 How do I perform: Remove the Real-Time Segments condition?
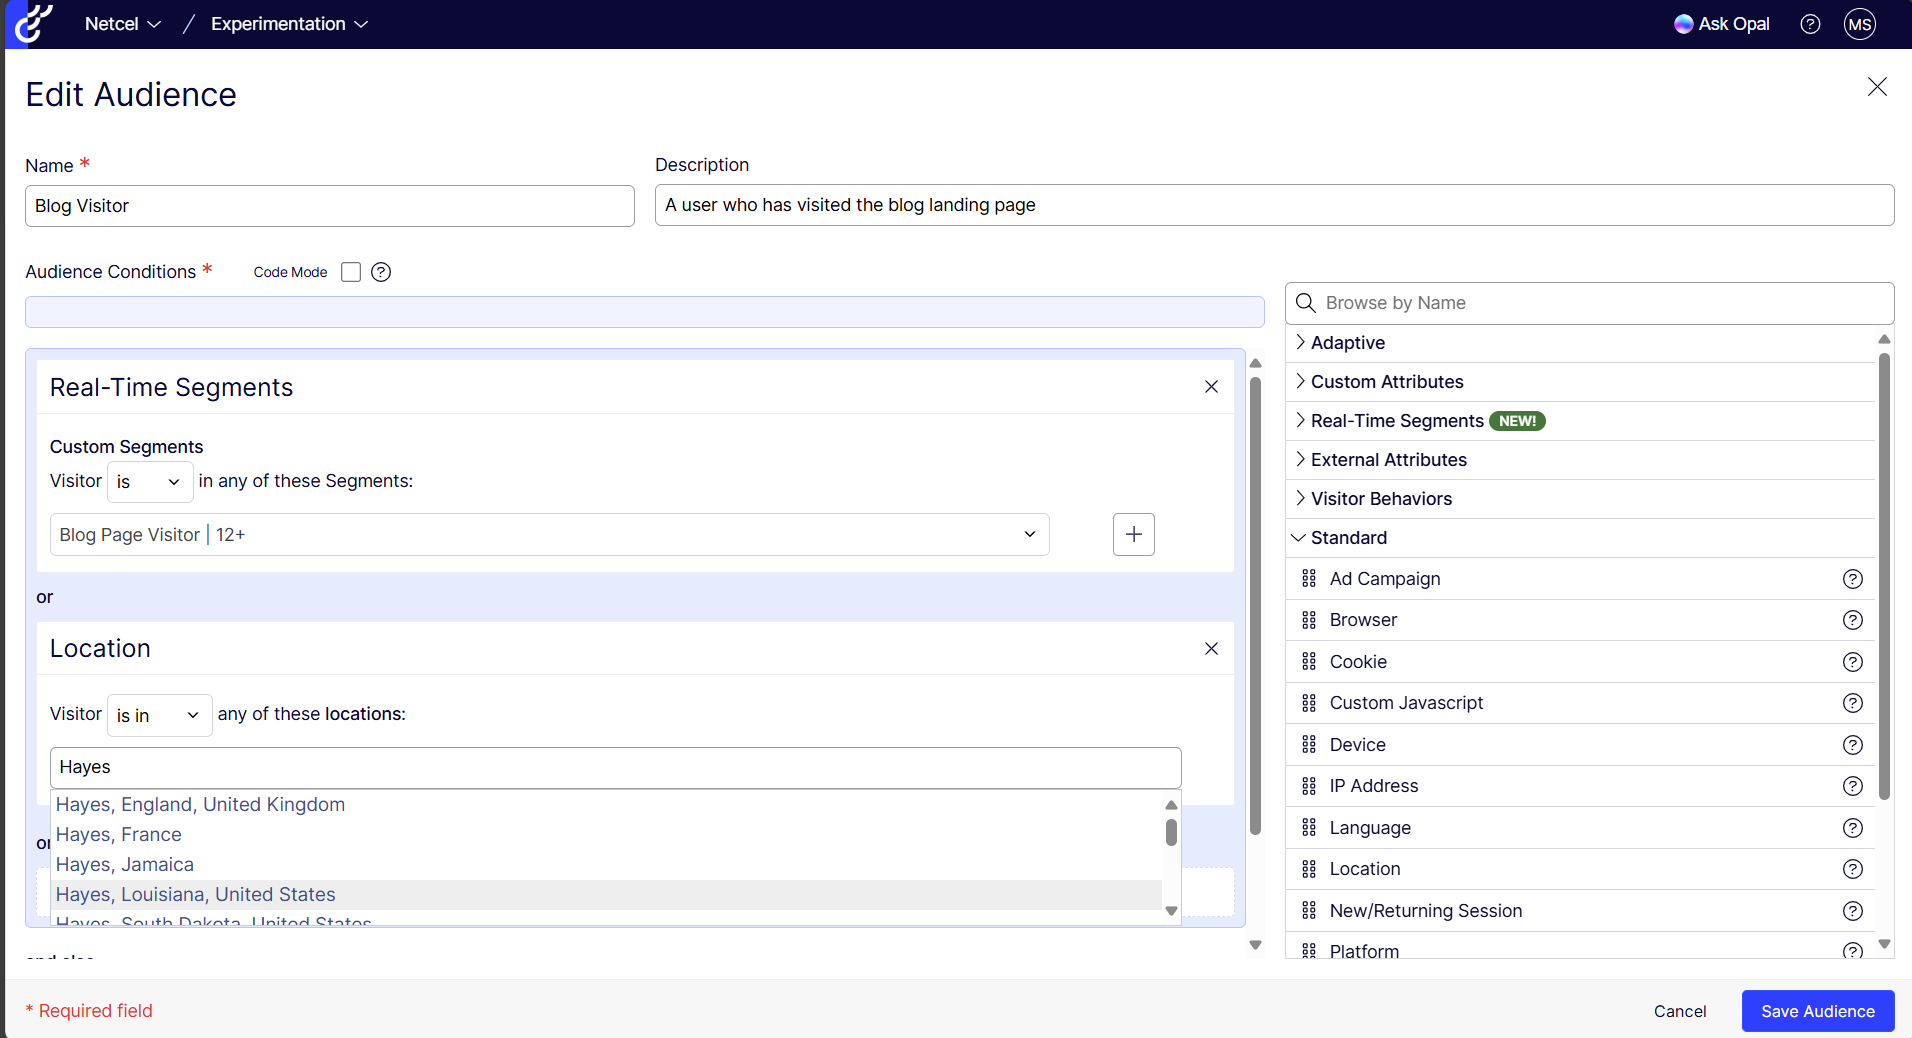tap(1210, 387)
